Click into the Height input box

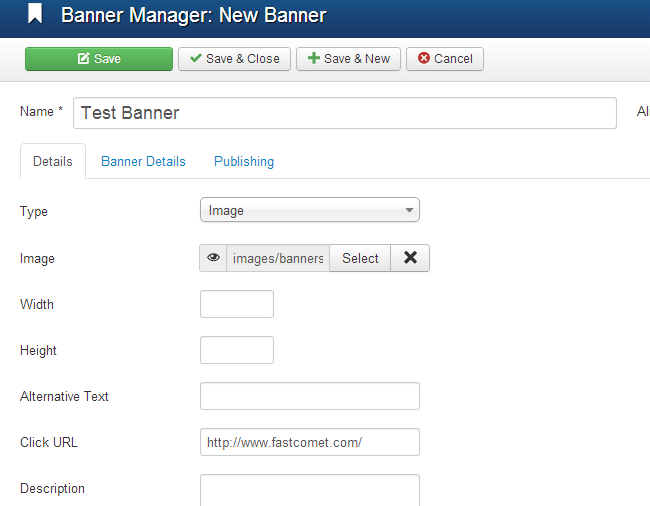click(237, 350)
